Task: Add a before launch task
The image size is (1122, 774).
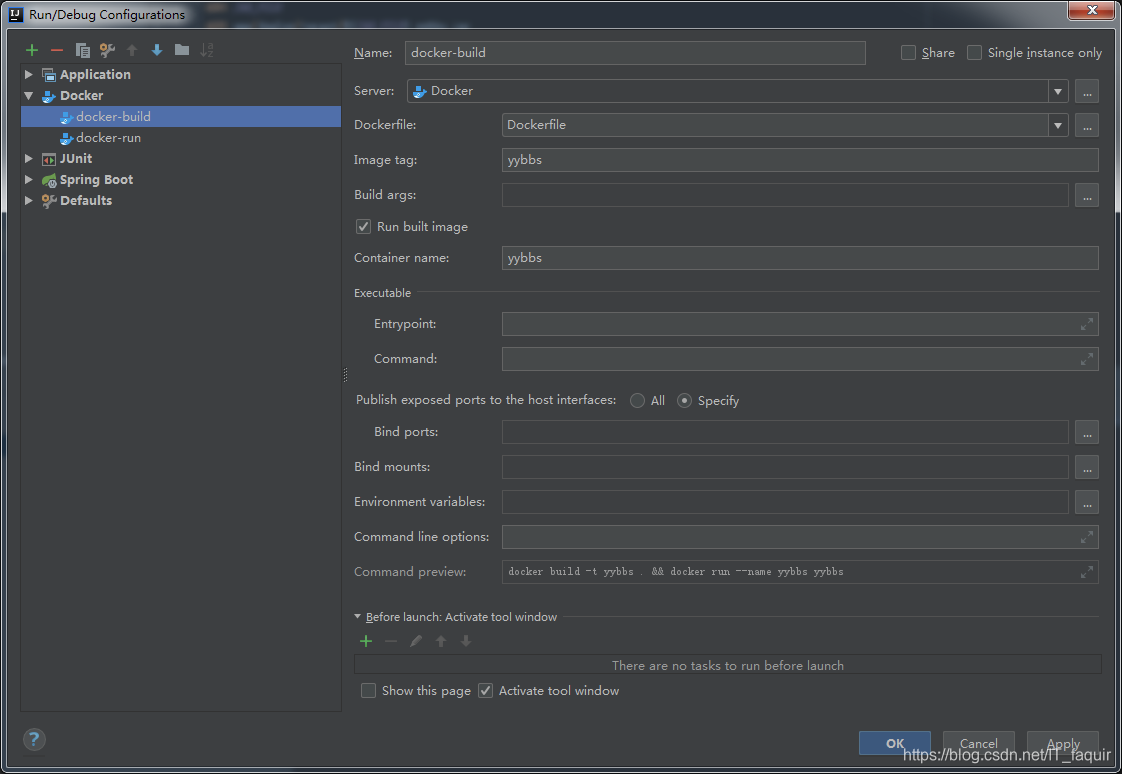Action: tap(366, 641)
